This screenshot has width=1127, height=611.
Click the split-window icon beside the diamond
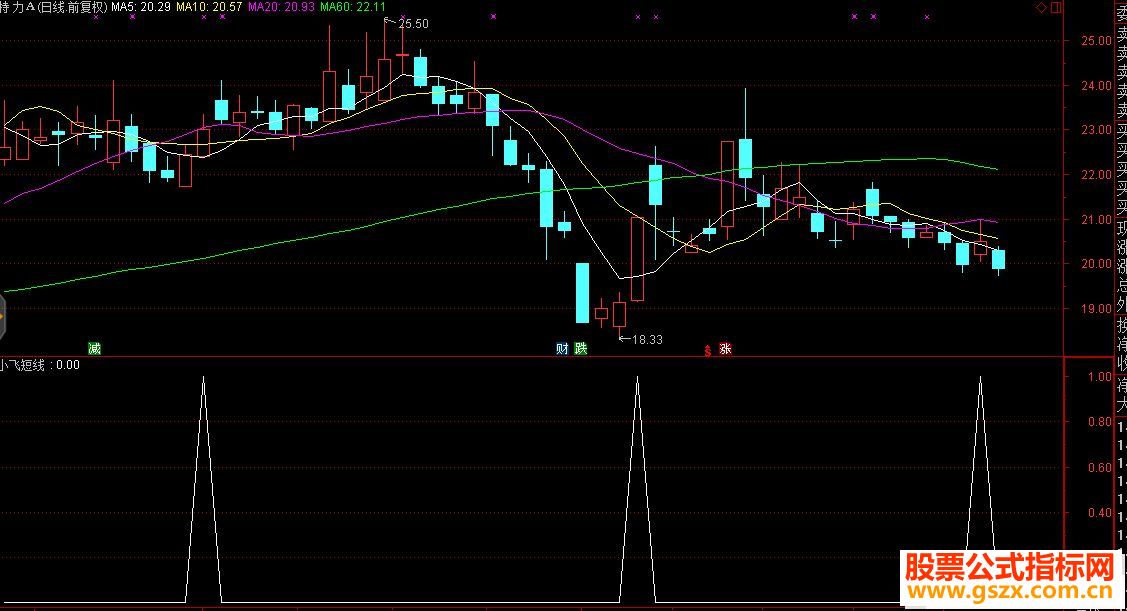[1056, 8]
